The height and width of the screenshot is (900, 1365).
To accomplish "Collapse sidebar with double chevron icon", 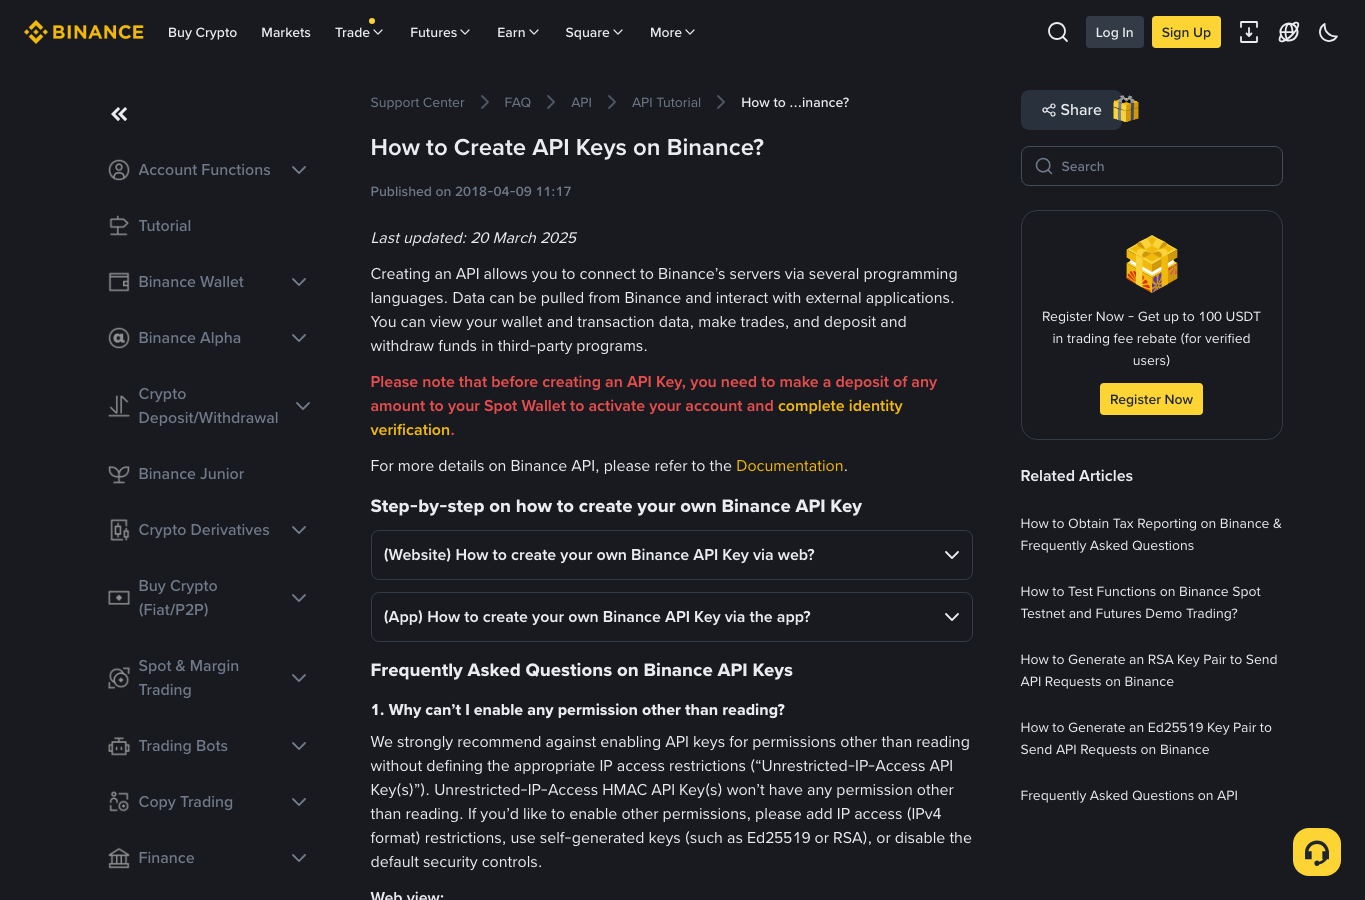I will point(119,114).
